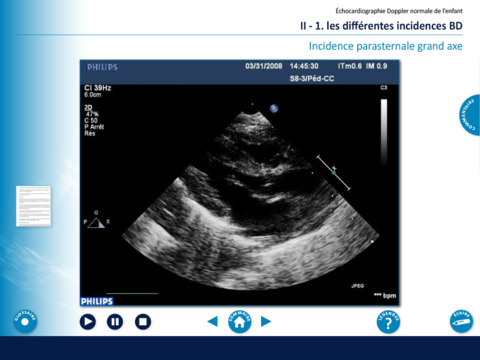Screen dimensions: 480x360
Task: Open the Écrire pen tool
Action: [461, 321]
